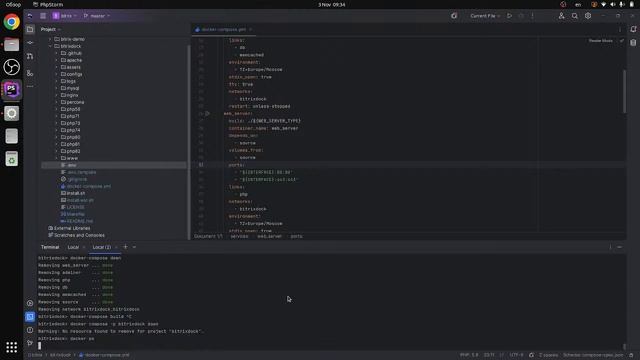Open the Current File run configuration dropdown
This screenshot has height=360, width=640.
[x=485, y=16]
